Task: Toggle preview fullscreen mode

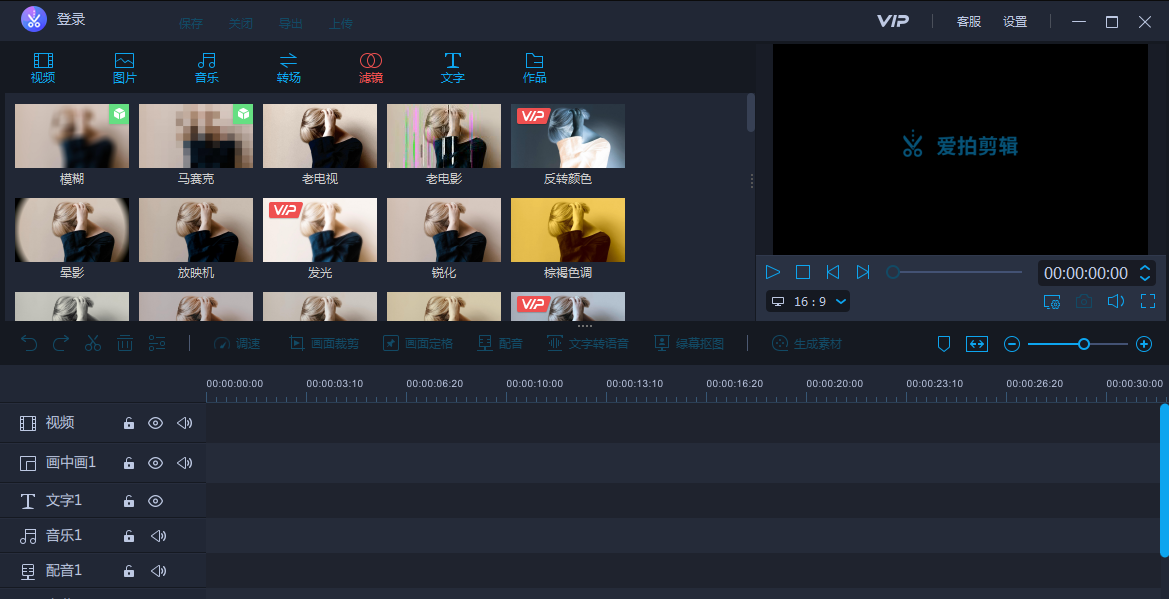Action: pyautogui.click(x=1147, y=300)
